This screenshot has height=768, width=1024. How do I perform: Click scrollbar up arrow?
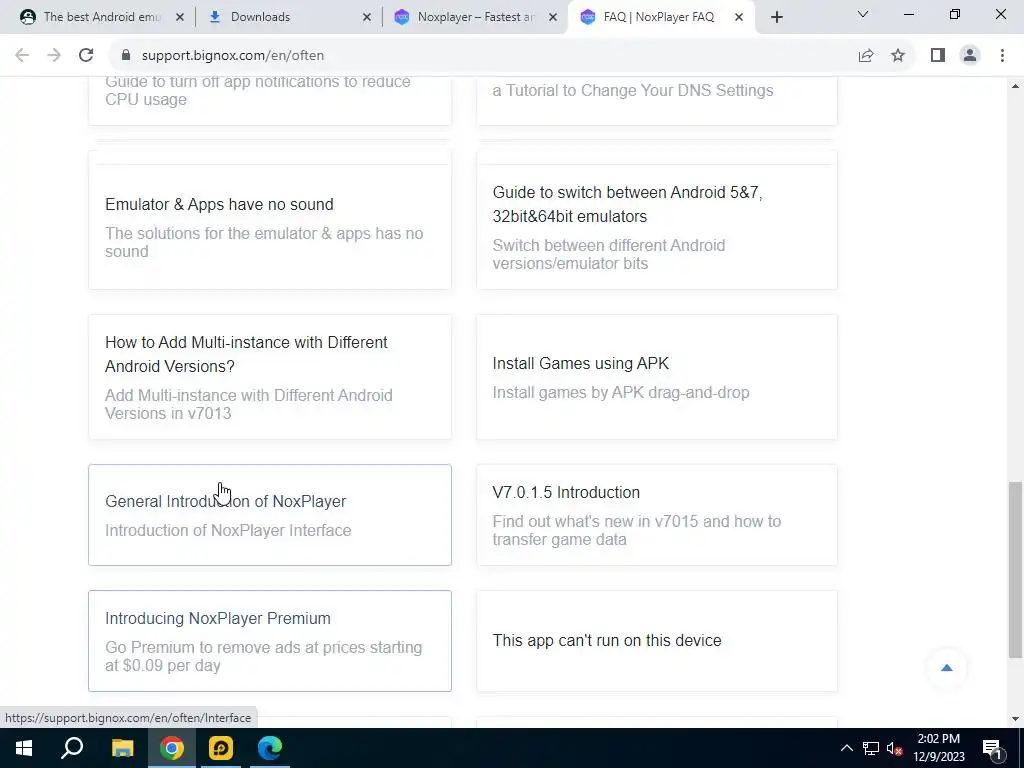[x=1015, y=86]
